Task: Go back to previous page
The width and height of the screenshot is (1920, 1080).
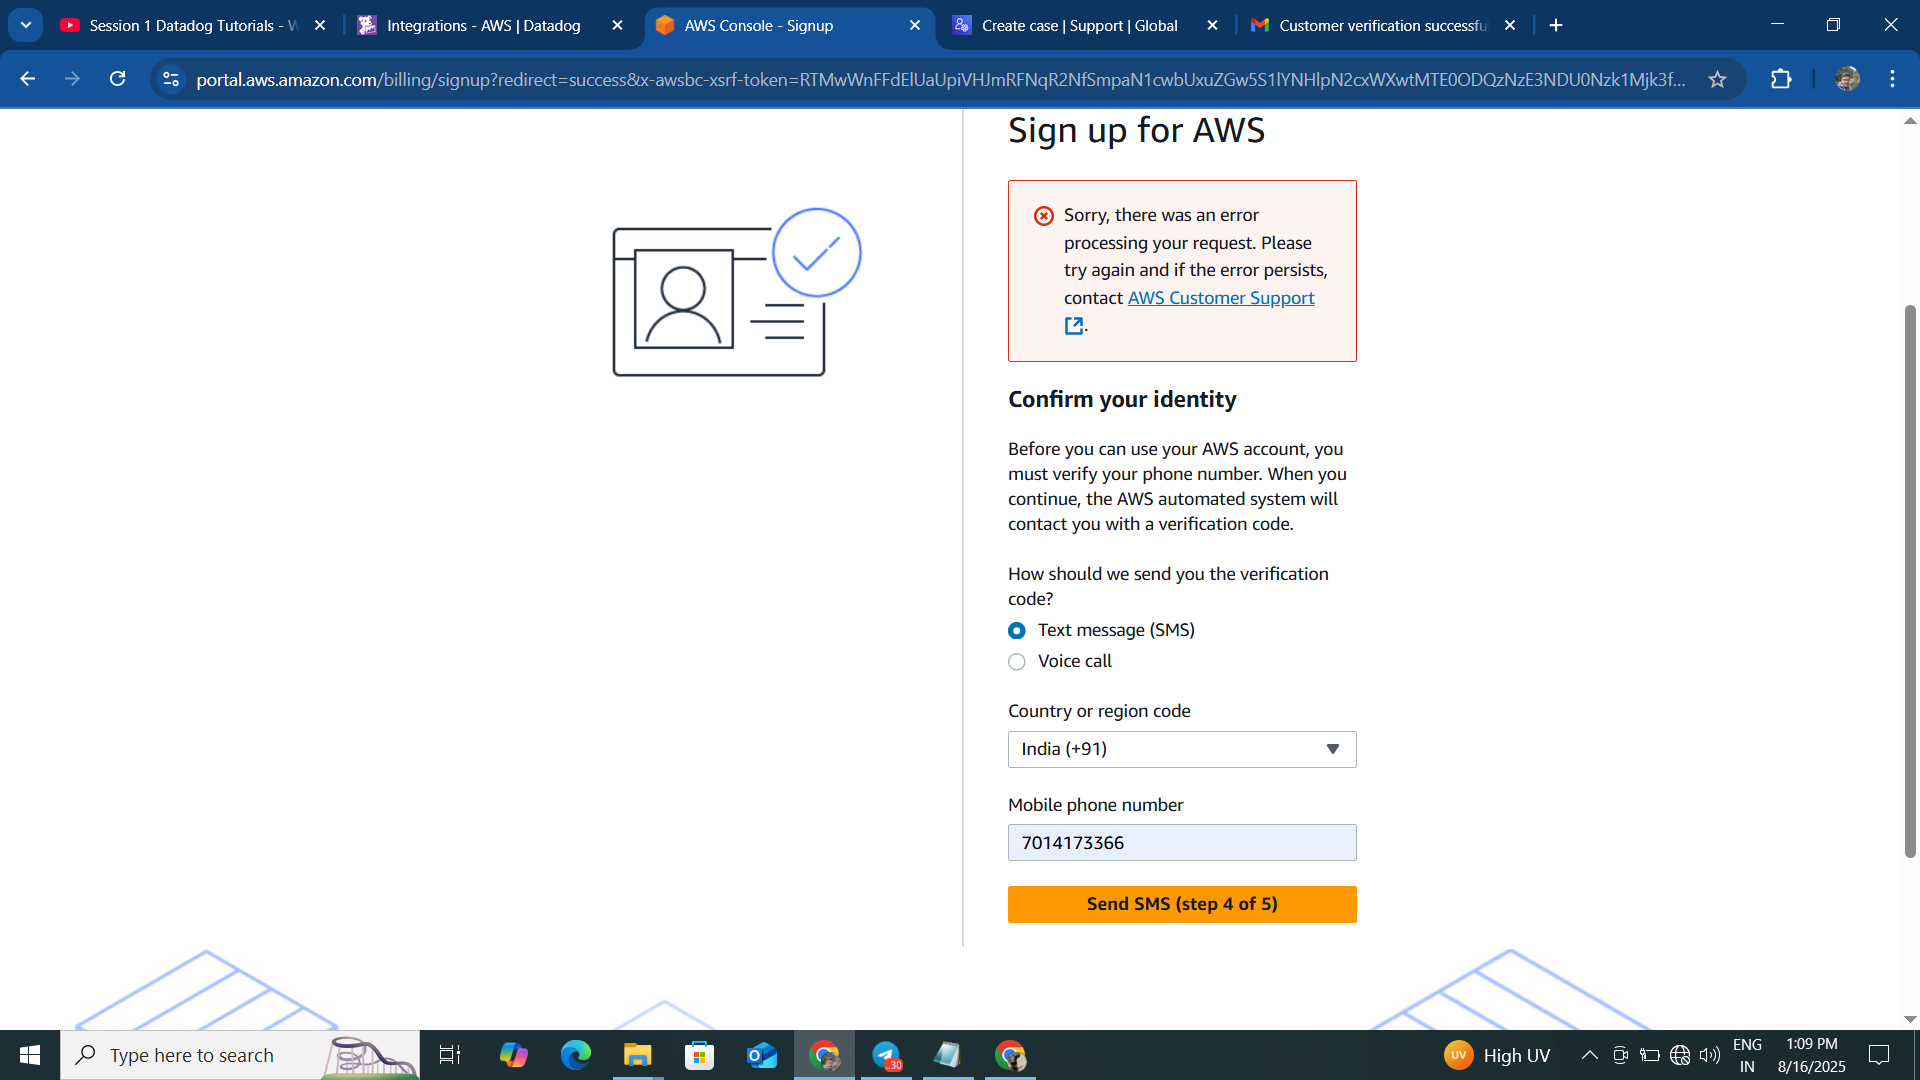Action: (28, 79)
